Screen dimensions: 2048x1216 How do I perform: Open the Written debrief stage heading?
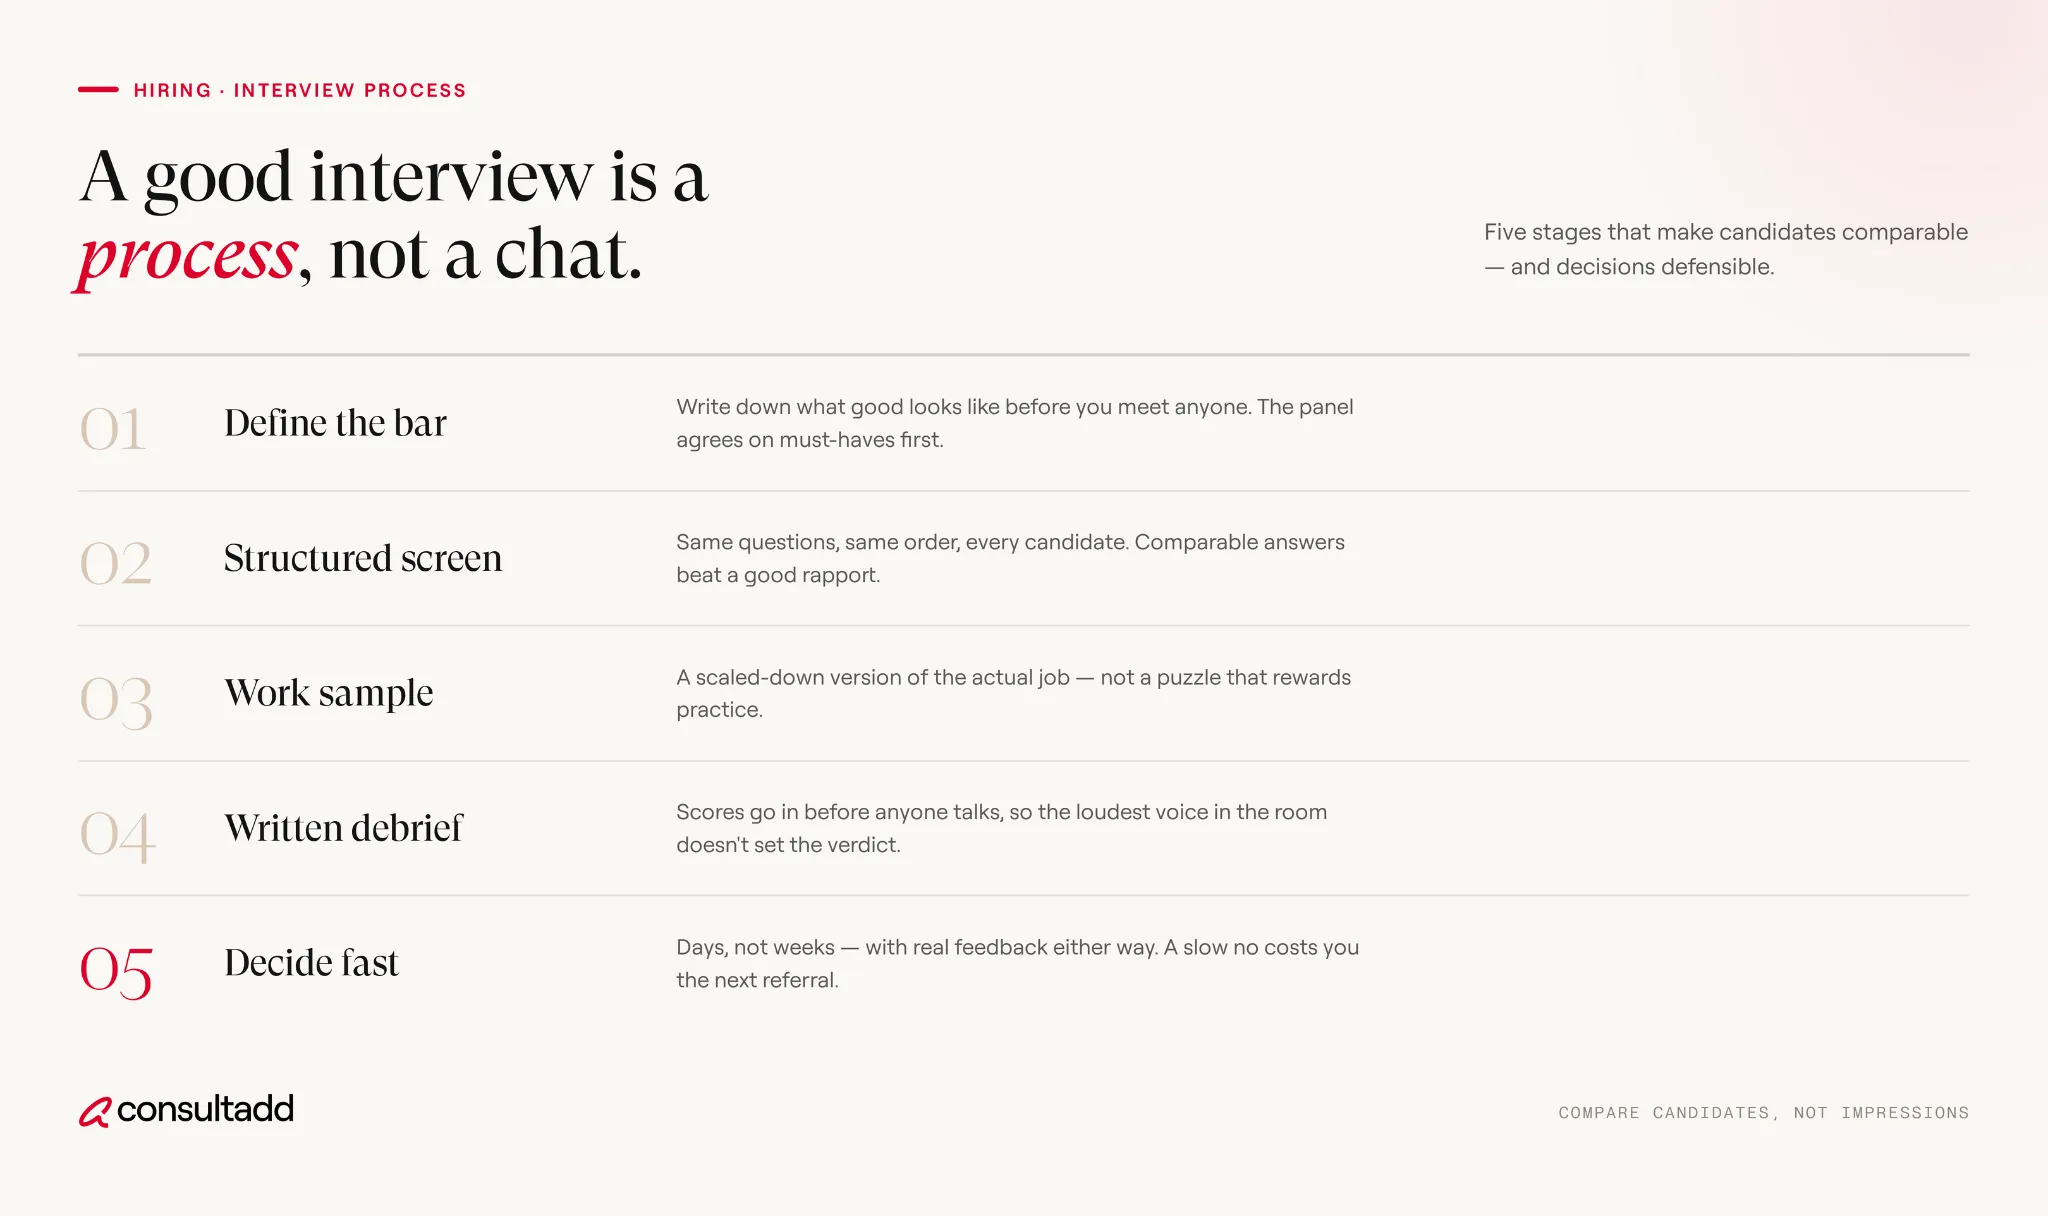343,828
